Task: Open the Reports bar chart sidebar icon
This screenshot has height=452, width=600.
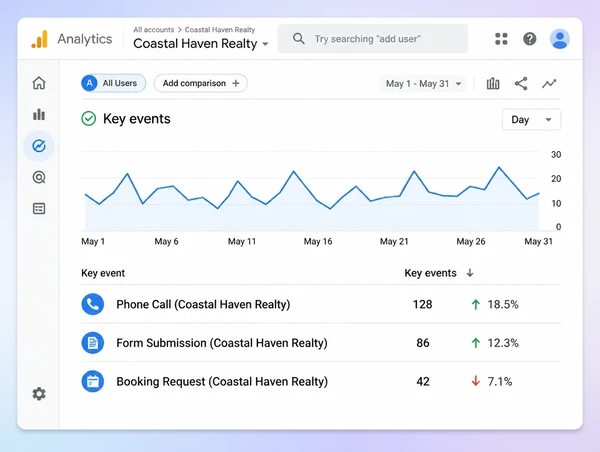Action: [x=39, y=114]
